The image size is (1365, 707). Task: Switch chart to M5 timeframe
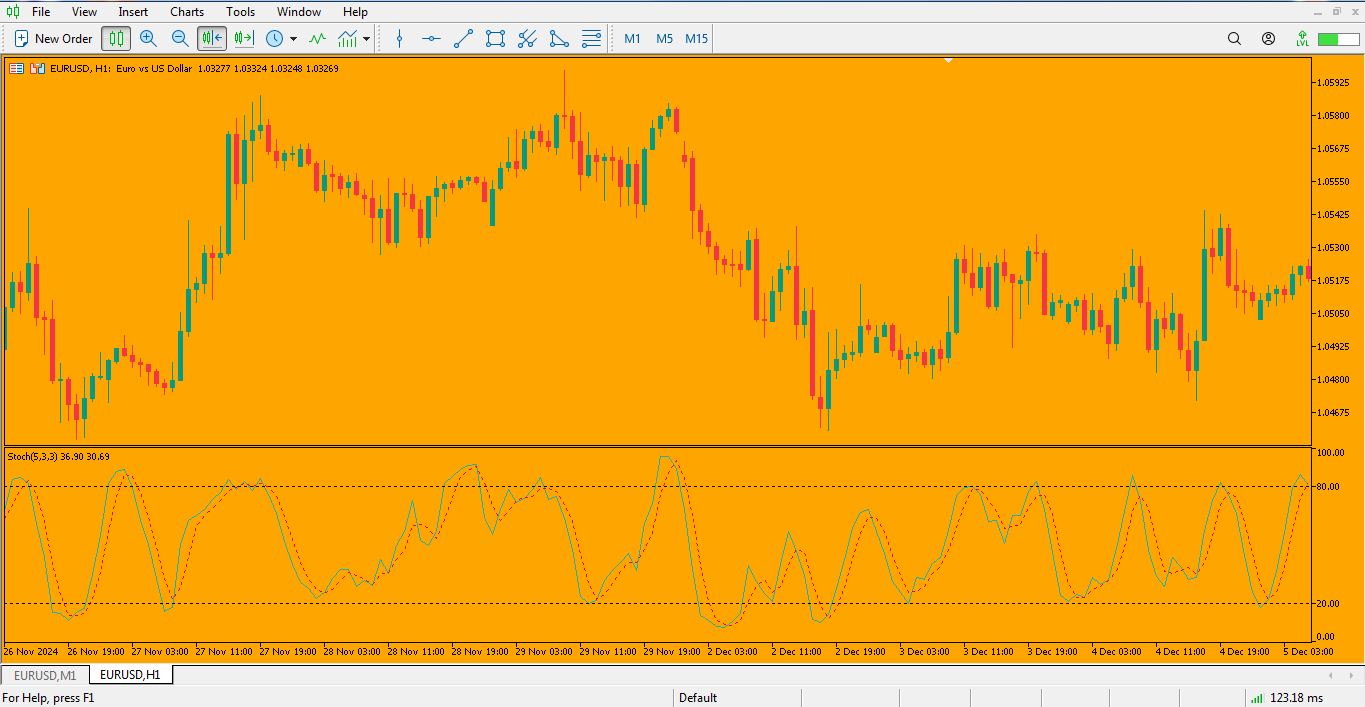[x=663, y=38]
